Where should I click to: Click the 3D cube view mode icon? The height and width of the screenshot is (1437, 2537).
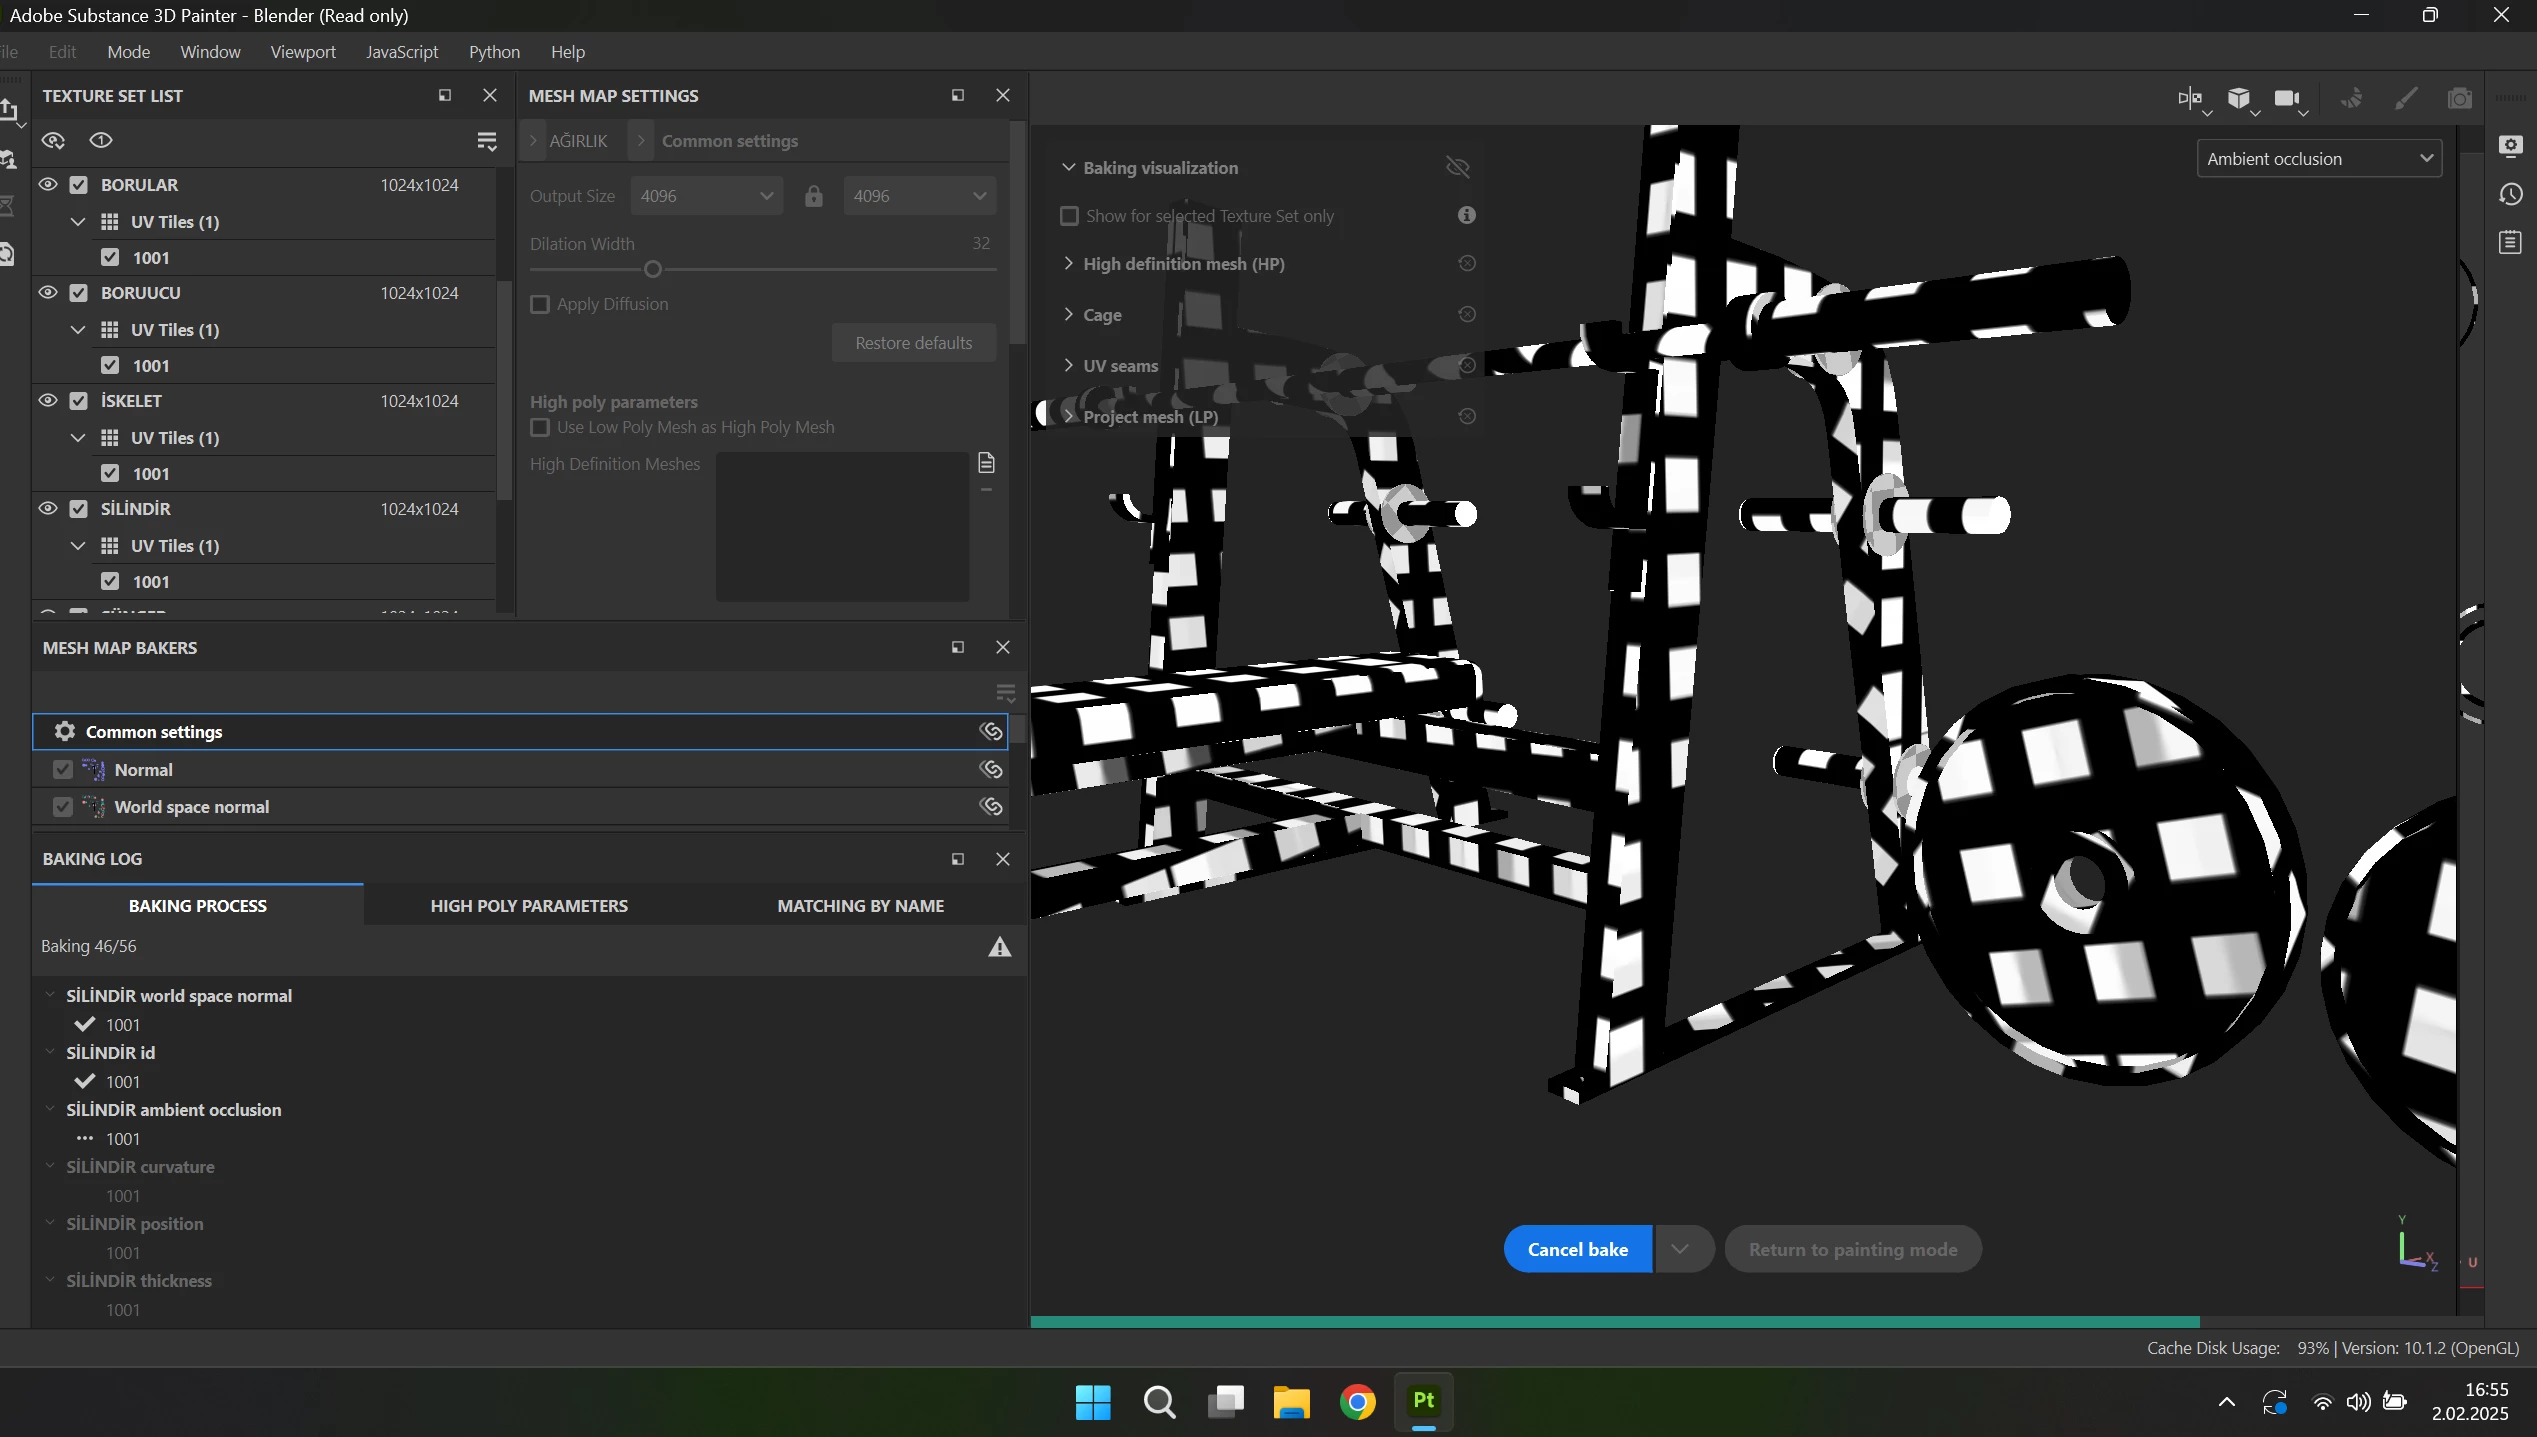click(x=2238, y=98)
